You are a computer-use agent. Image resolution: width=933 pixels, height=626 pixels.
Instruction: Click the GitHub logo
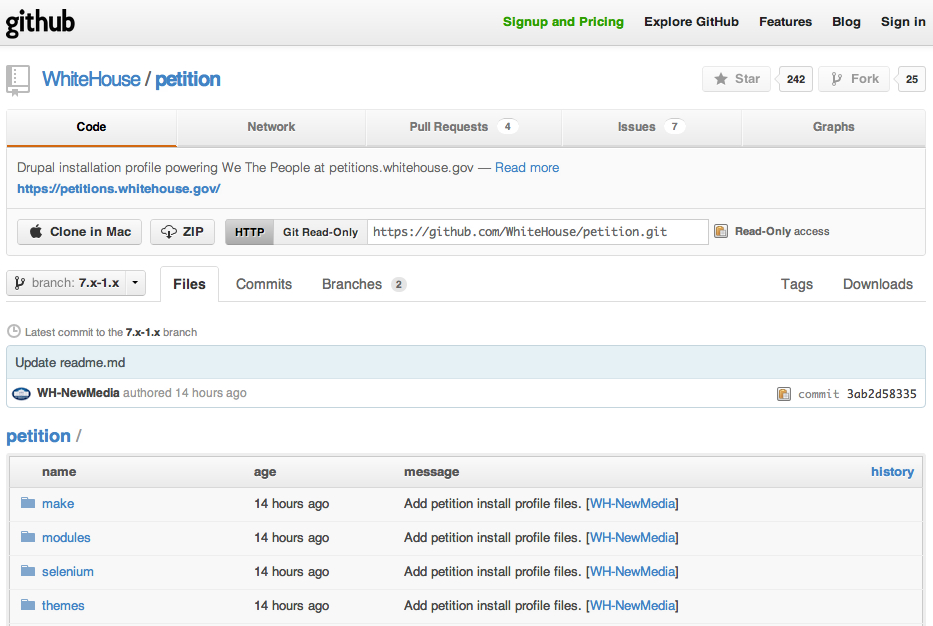click(39, 21)
